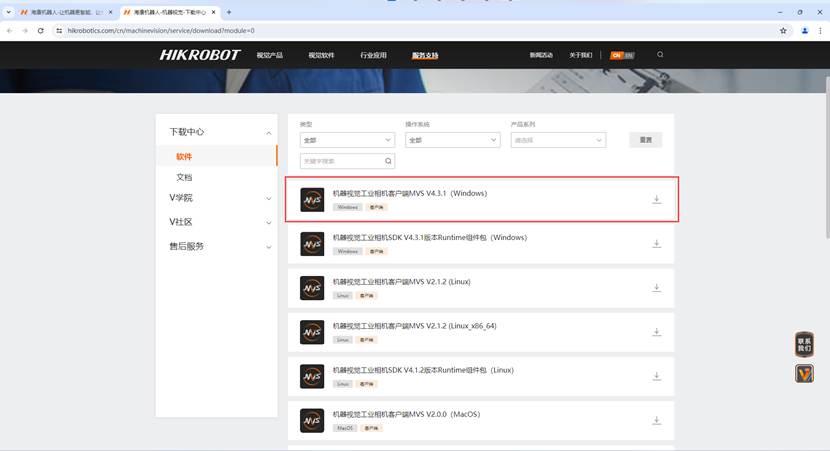Open 视觉软件 navigation menu

[321, 55]
